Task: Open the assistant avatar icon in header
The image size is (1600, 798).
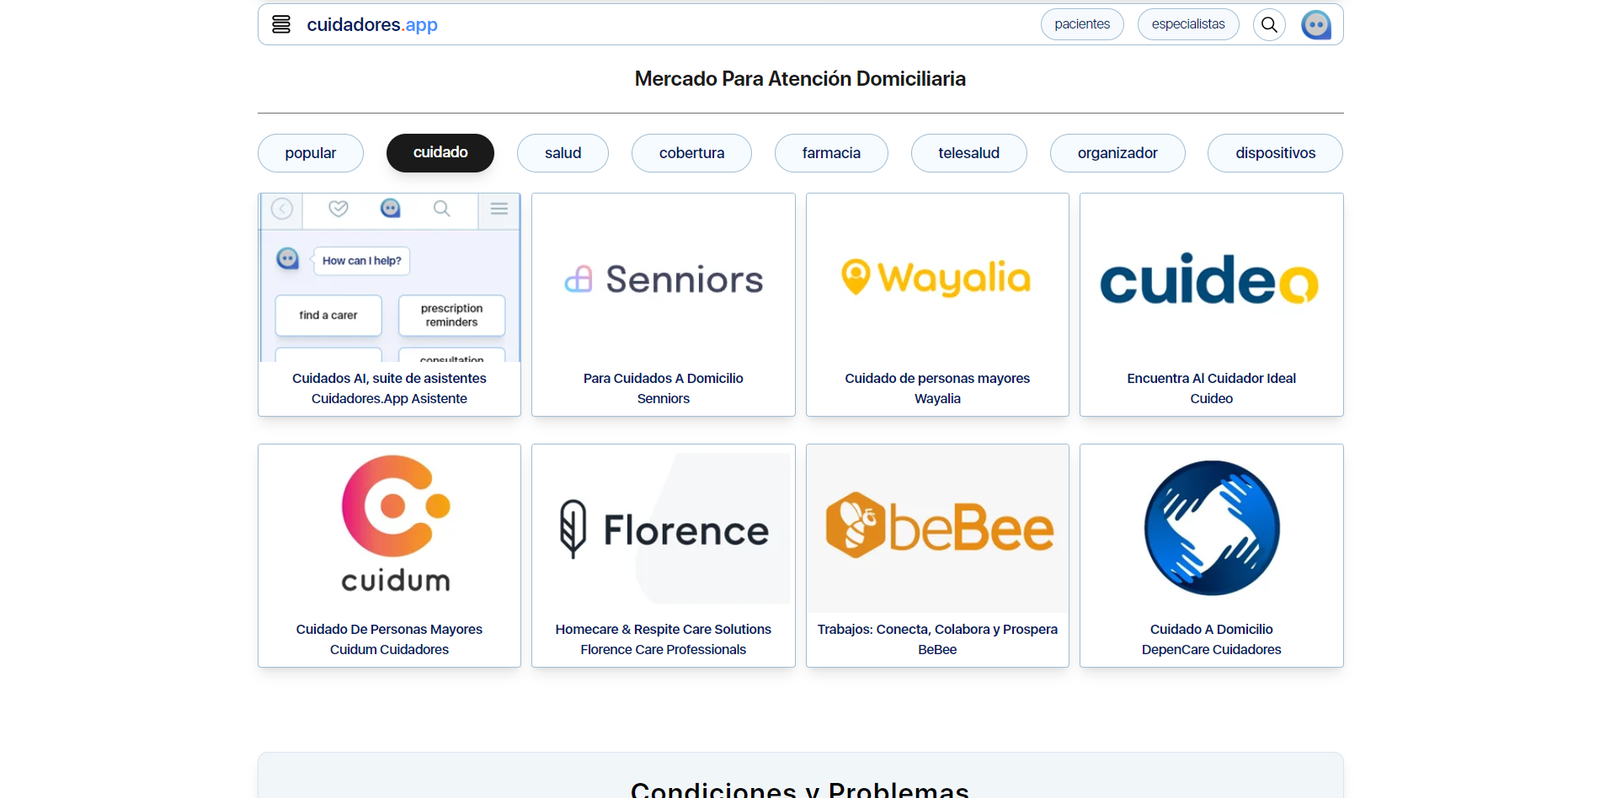Action: point(1316,24)
